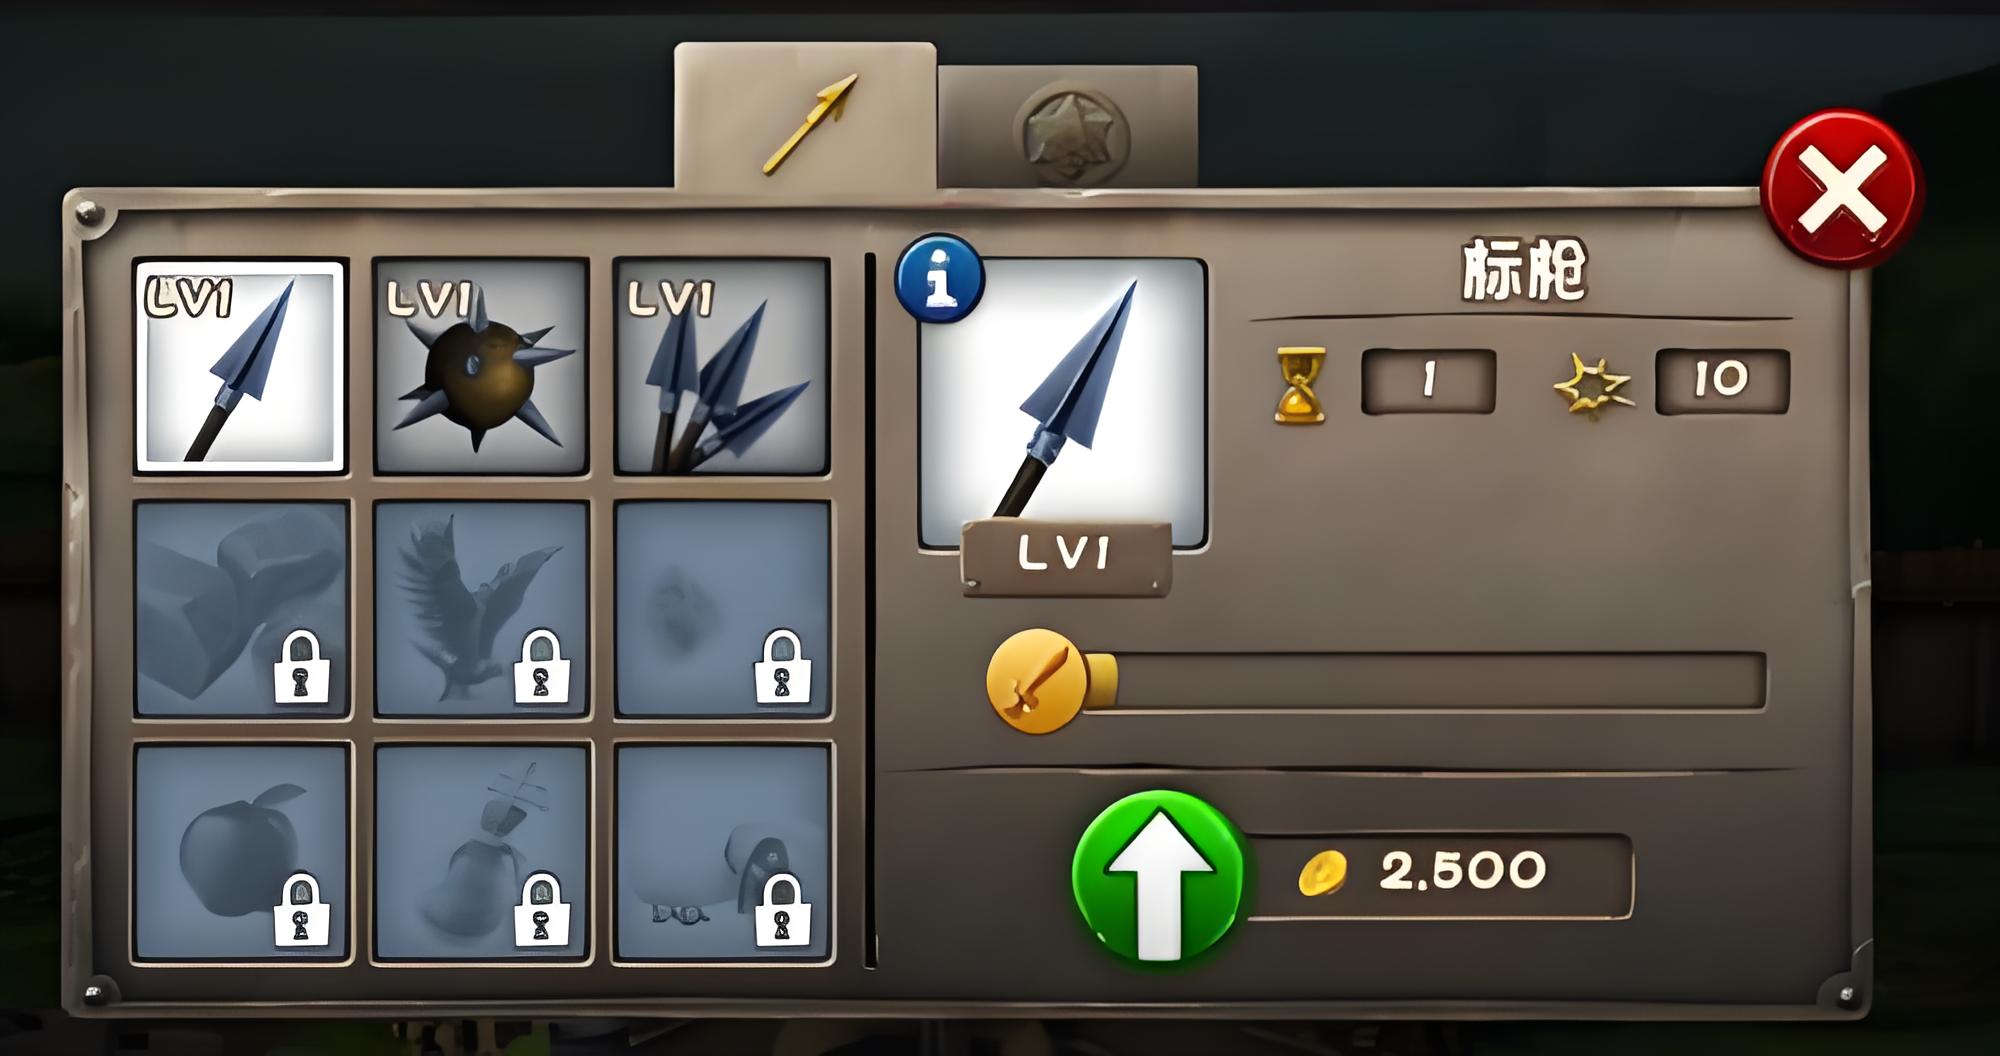
Task: Pick the LV1 triple arrows weapon
Action: pyautogui.click(x=721, y=366)
